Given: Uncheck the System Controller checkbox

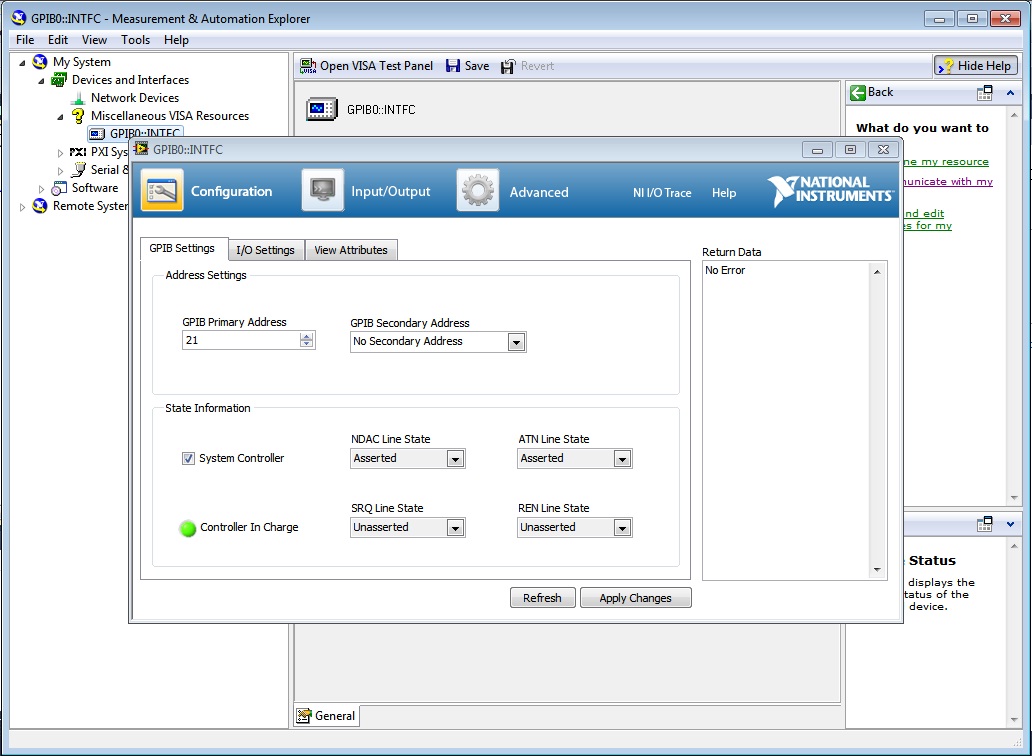Looking at the screenshot, I should 188,458.
